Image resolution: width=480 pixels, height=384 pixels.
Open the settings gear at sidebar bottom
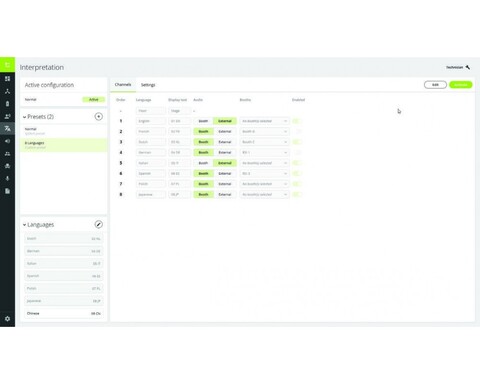[x=7, y=319]
